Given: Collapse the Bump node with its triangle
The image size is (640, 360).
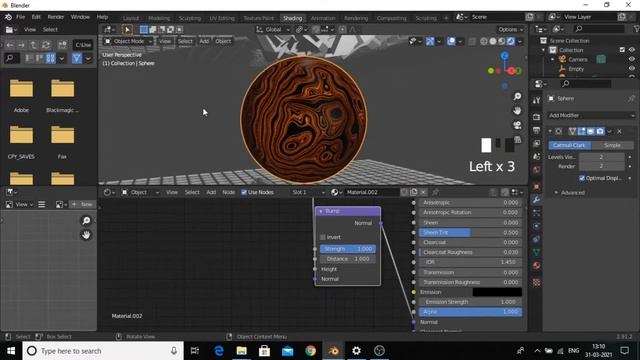Looking at the screenshot, I should coord(321,211).
